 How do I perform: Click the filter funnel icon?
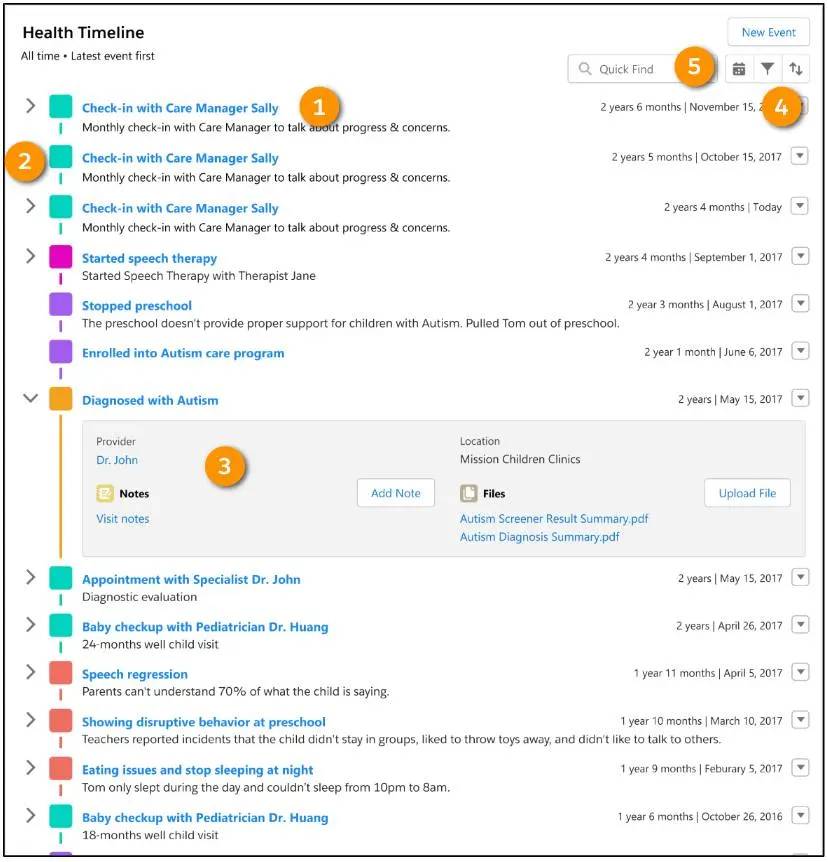click(x=767, y=69)
